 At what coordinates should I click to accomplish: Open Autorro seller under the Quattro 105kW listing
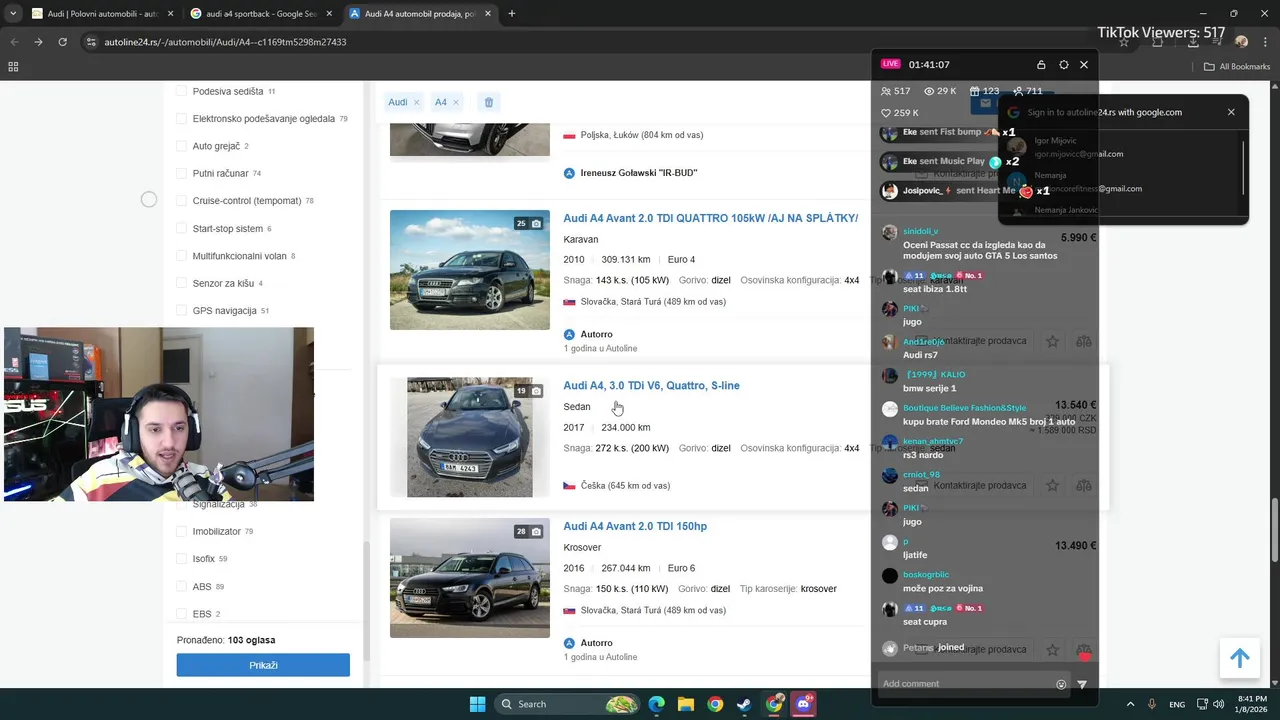pyautogui.click(x=596, y=335)
